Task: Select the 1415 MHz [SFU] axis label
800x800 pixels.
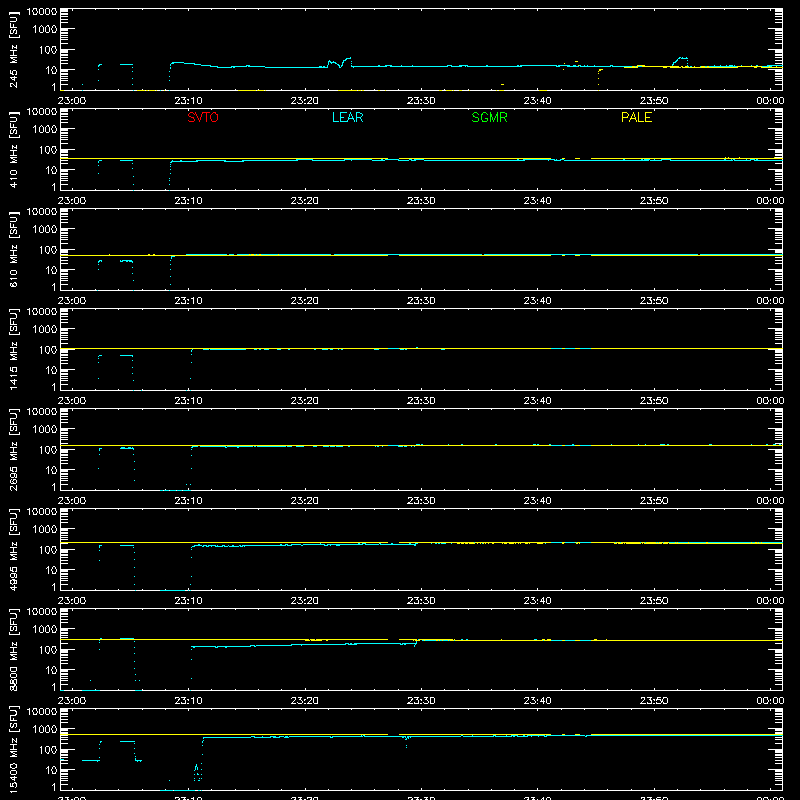Action: click(x=14, y=349)
